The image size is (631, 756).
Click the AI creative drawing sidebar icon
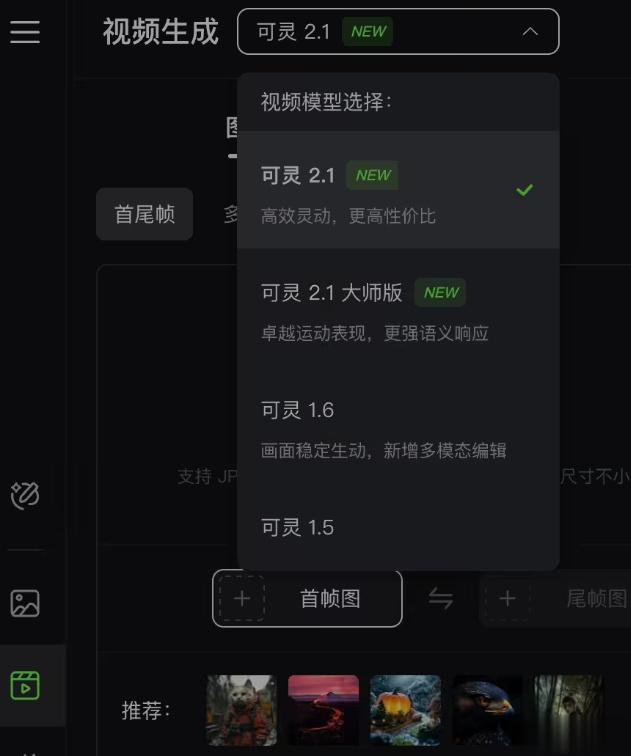coord(25,495)
